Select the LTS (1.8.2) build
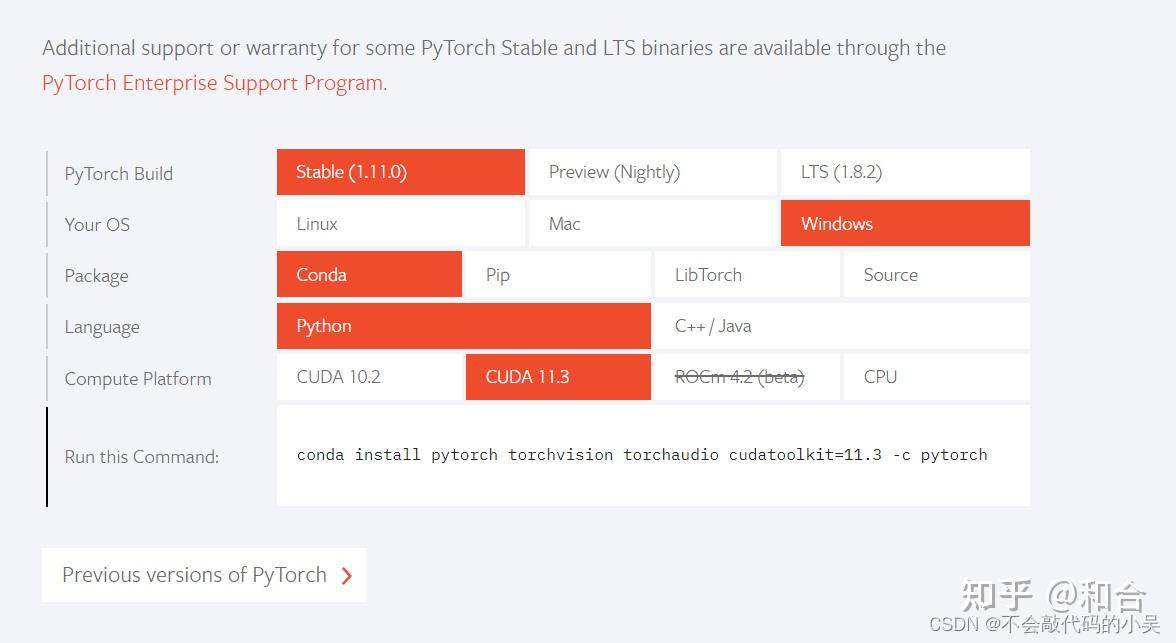The height and width of the screenshot is (643, 1176). click(904, 172)
